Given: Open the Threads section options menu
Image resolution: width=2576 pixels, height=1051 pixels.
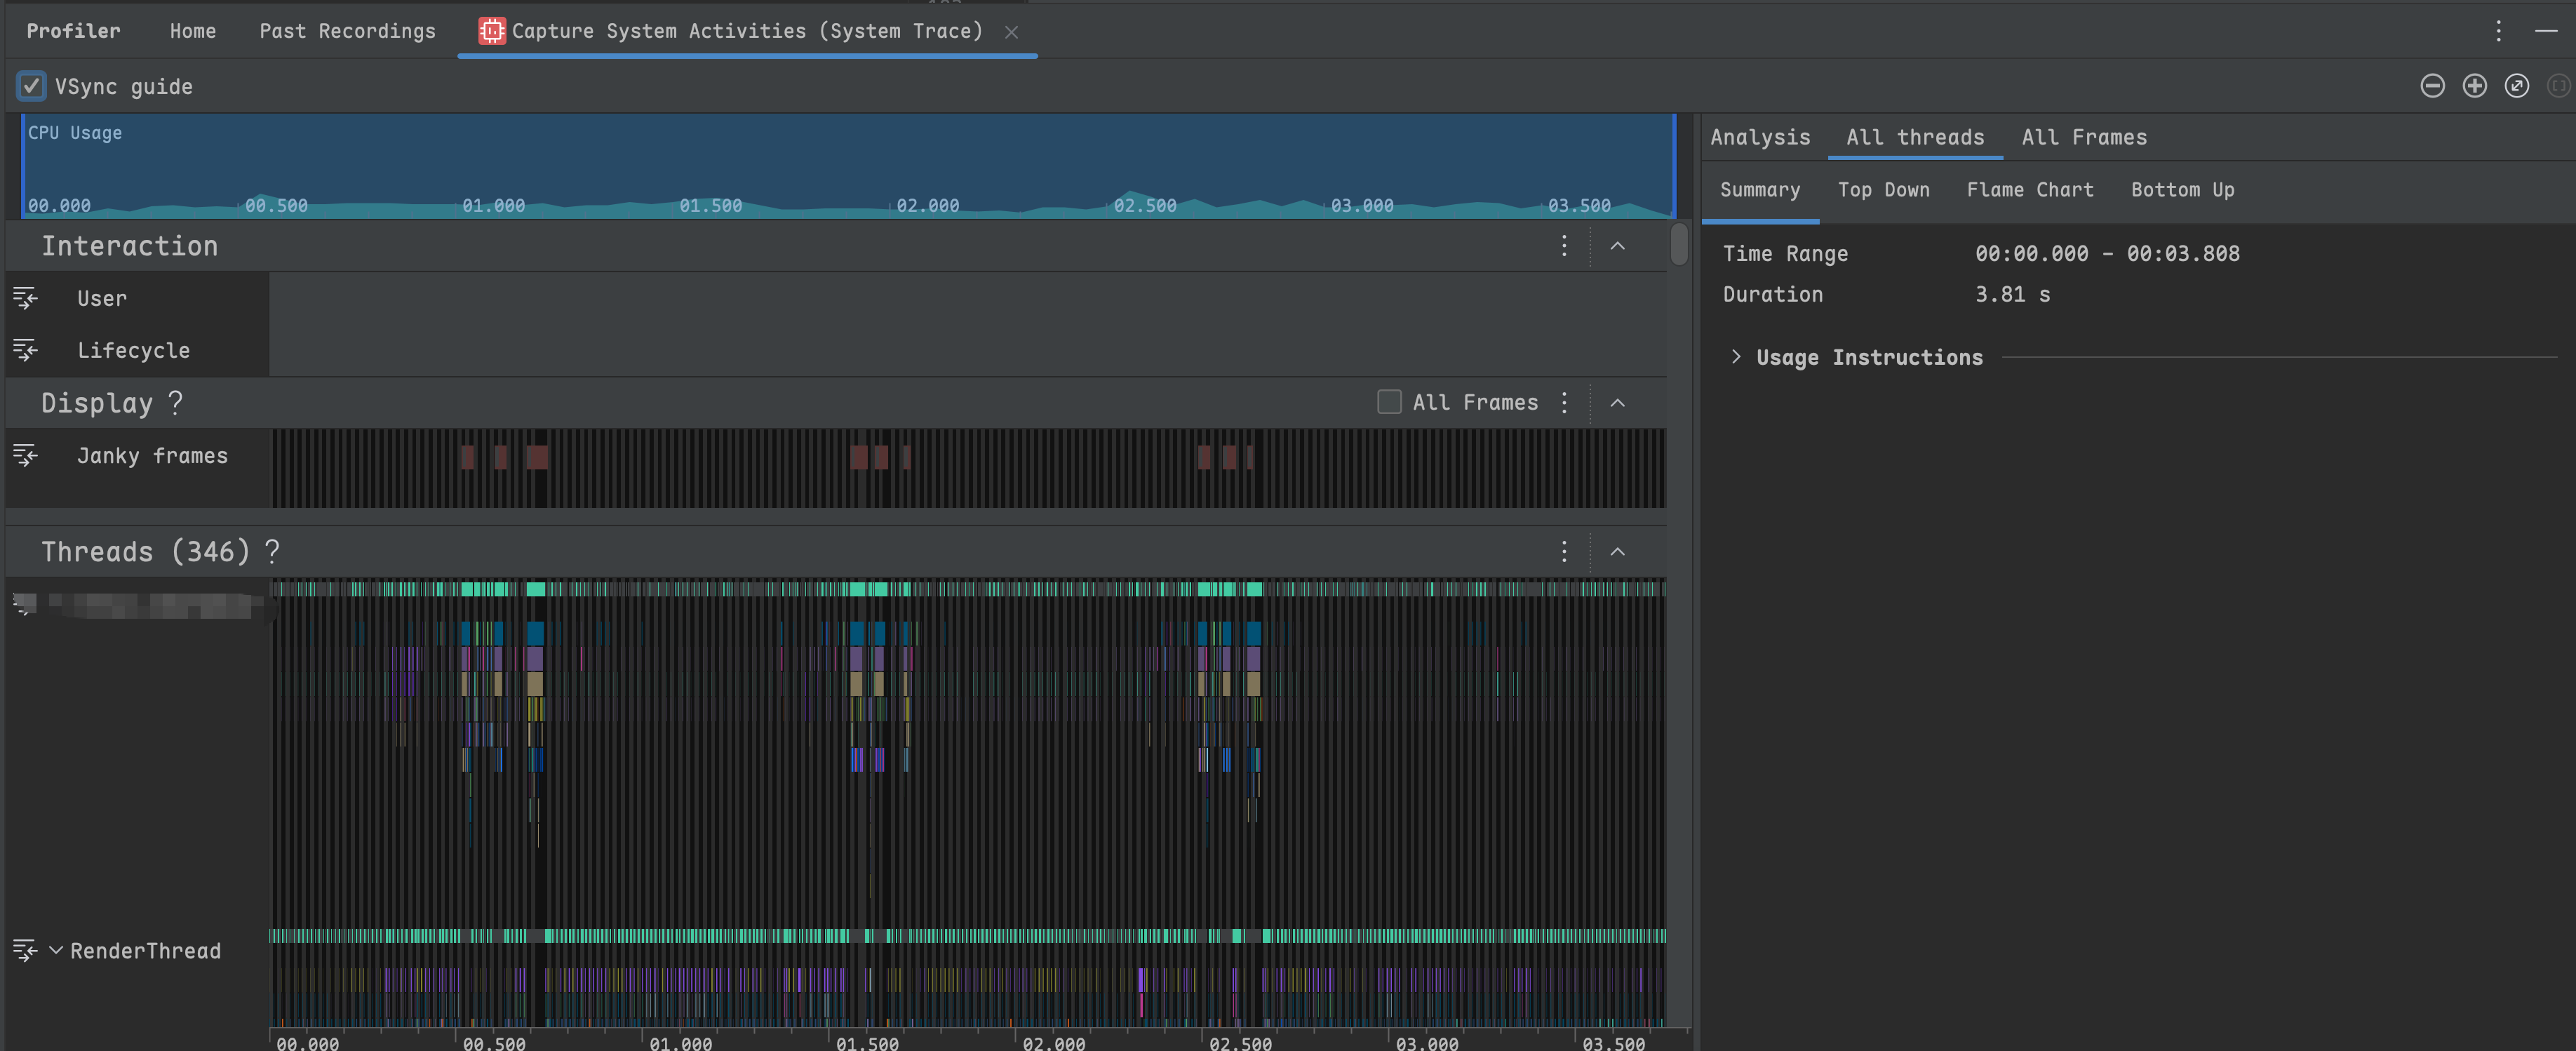Looking at the screenshot, I should [1564, 551].
